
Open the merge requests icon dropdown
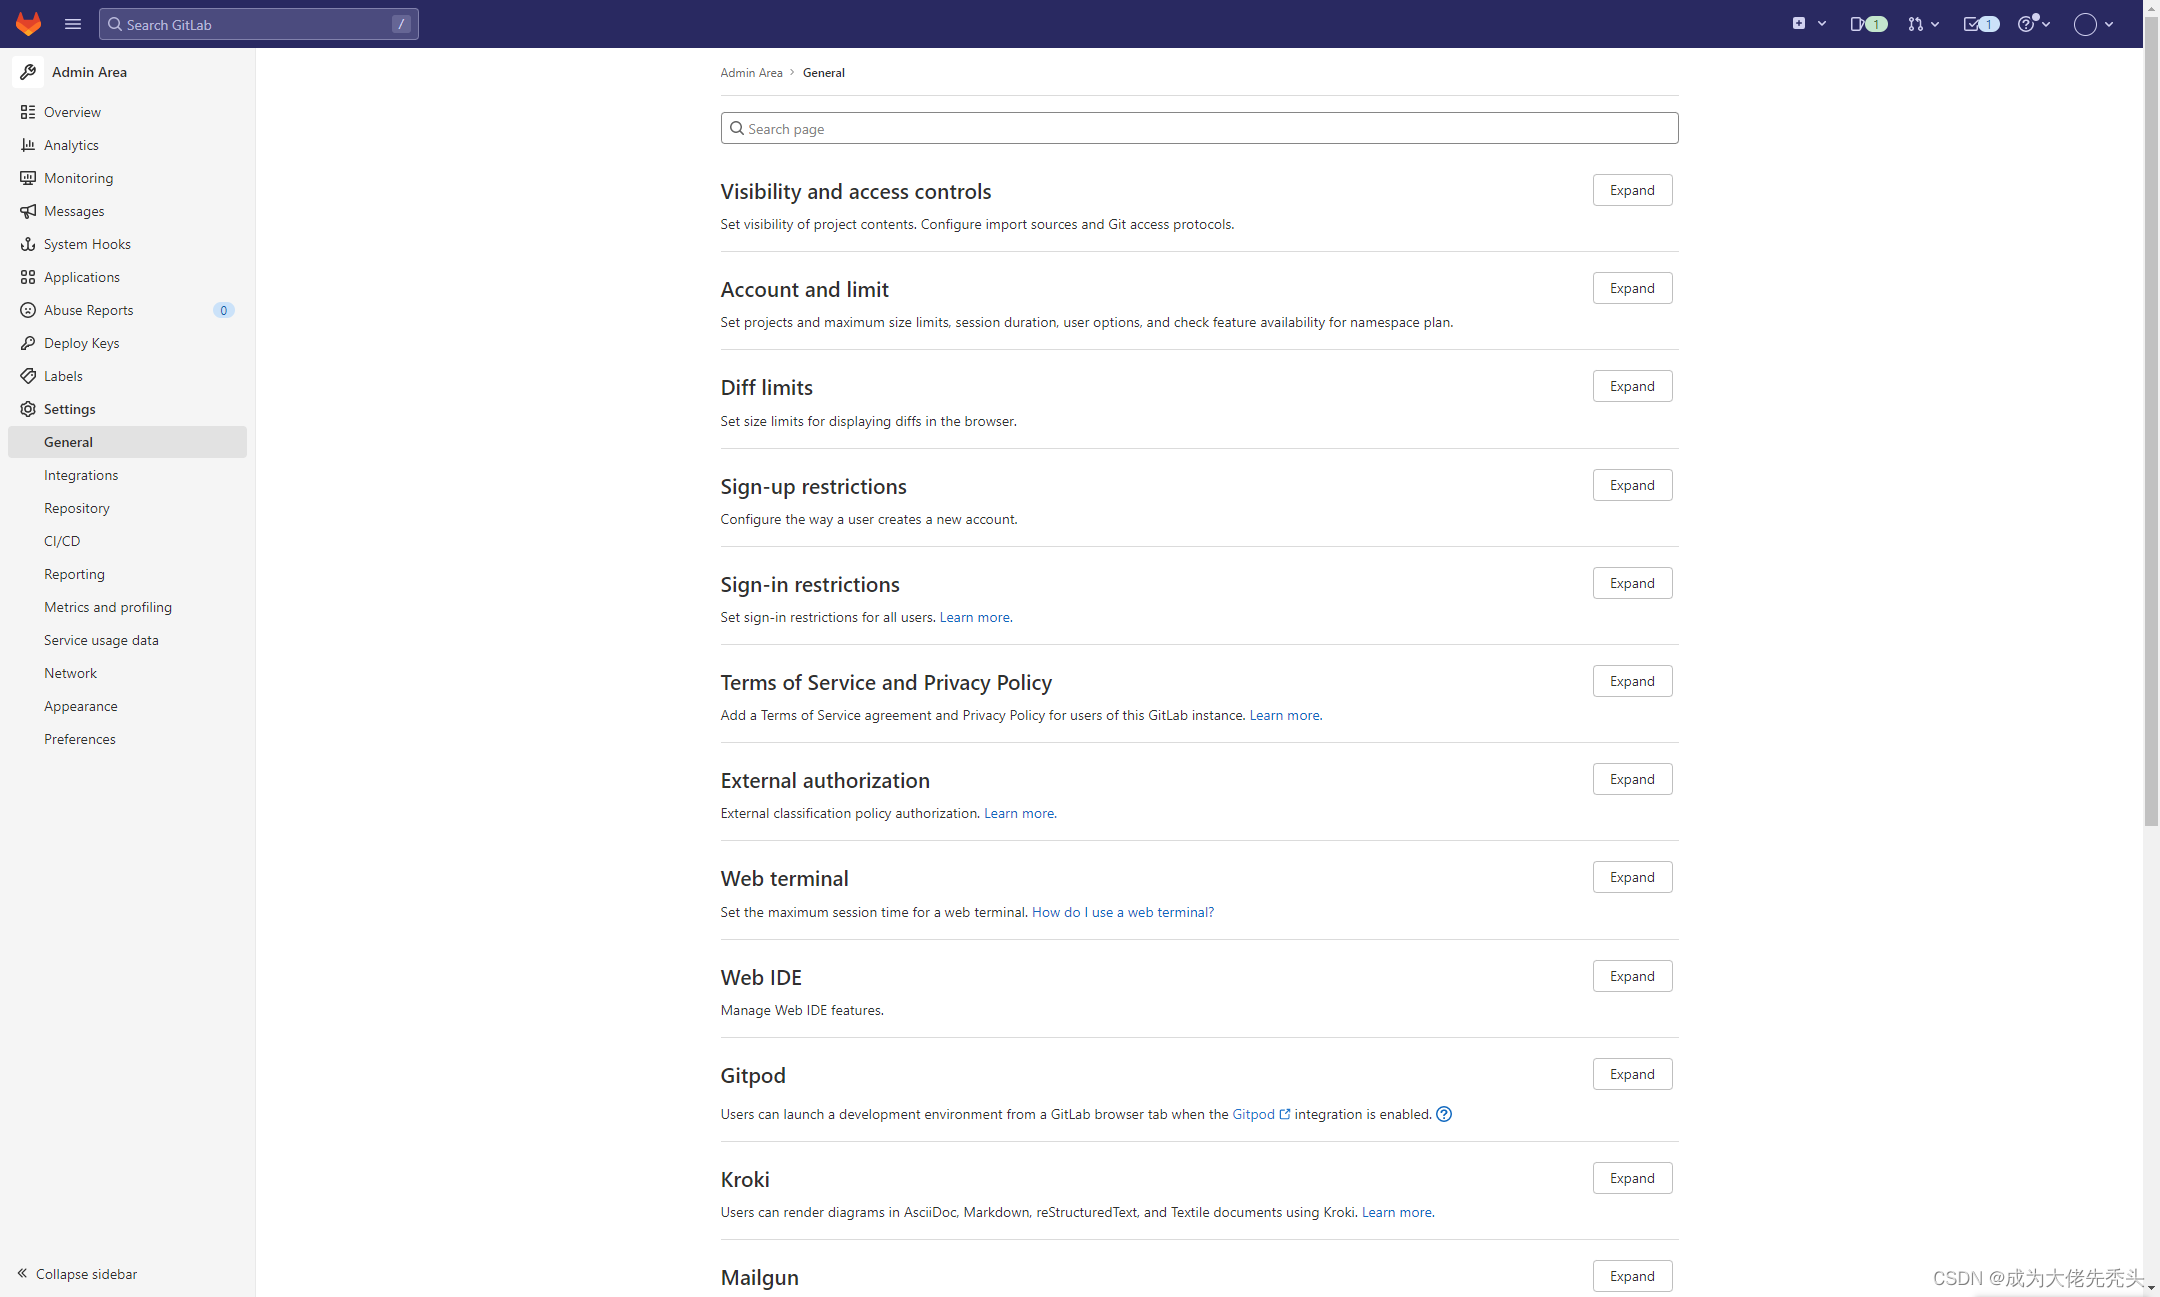[x=1923, y=24]
